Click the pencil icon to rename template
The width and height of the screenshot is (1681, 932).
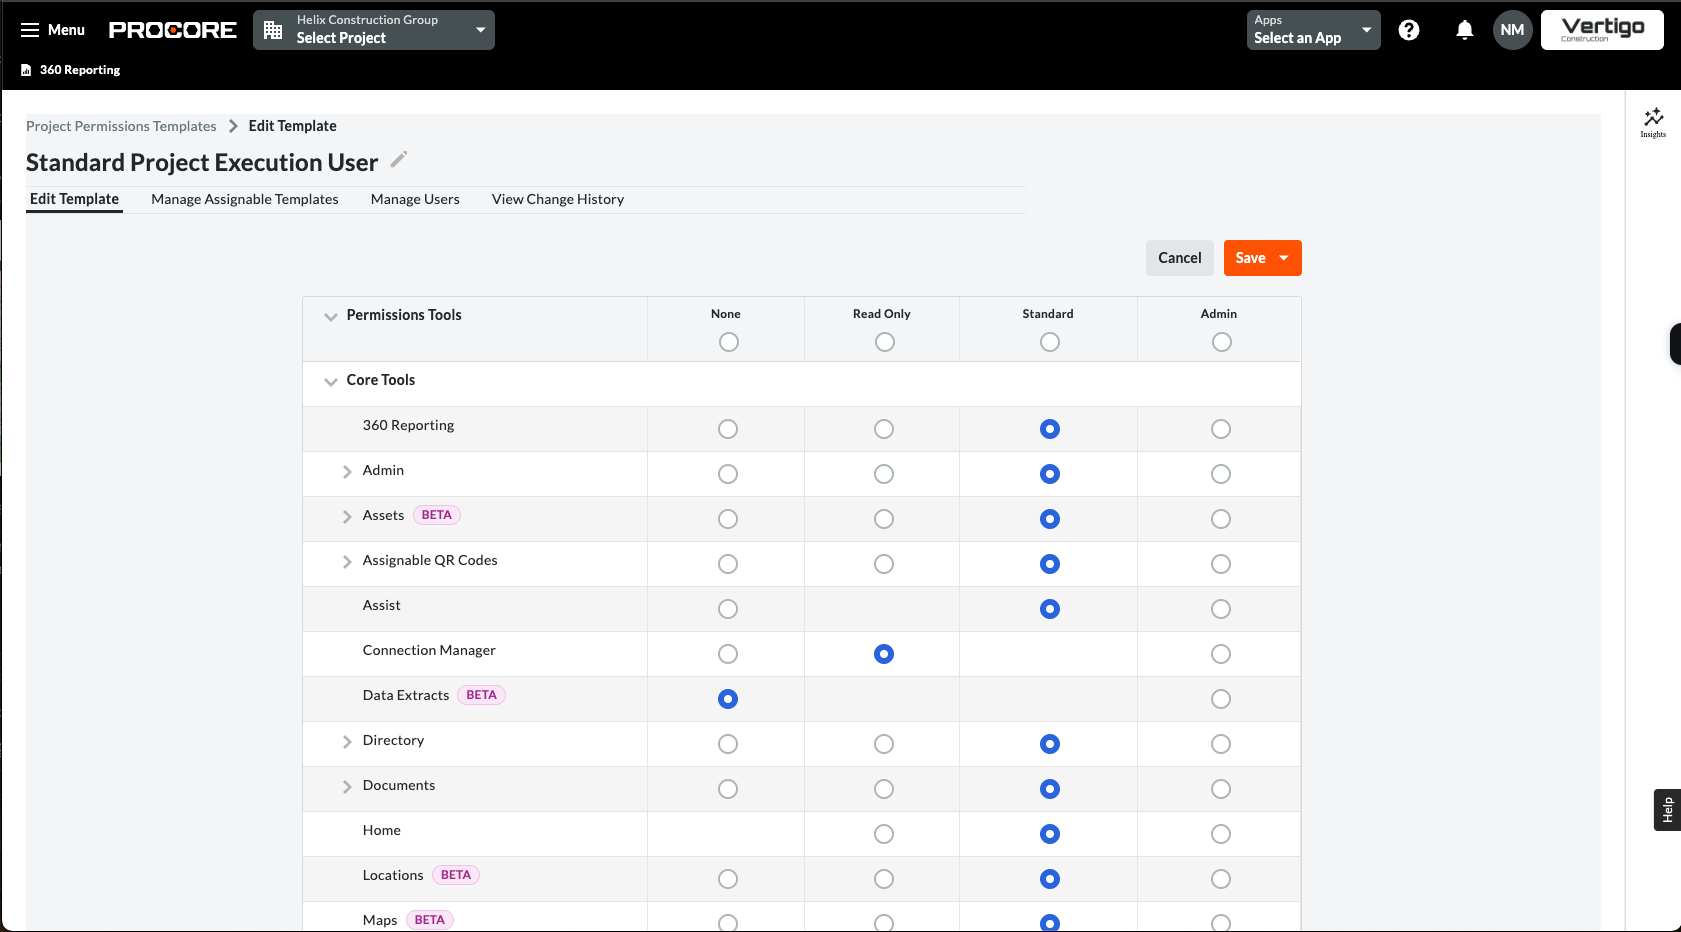click(x=399, y=160)
